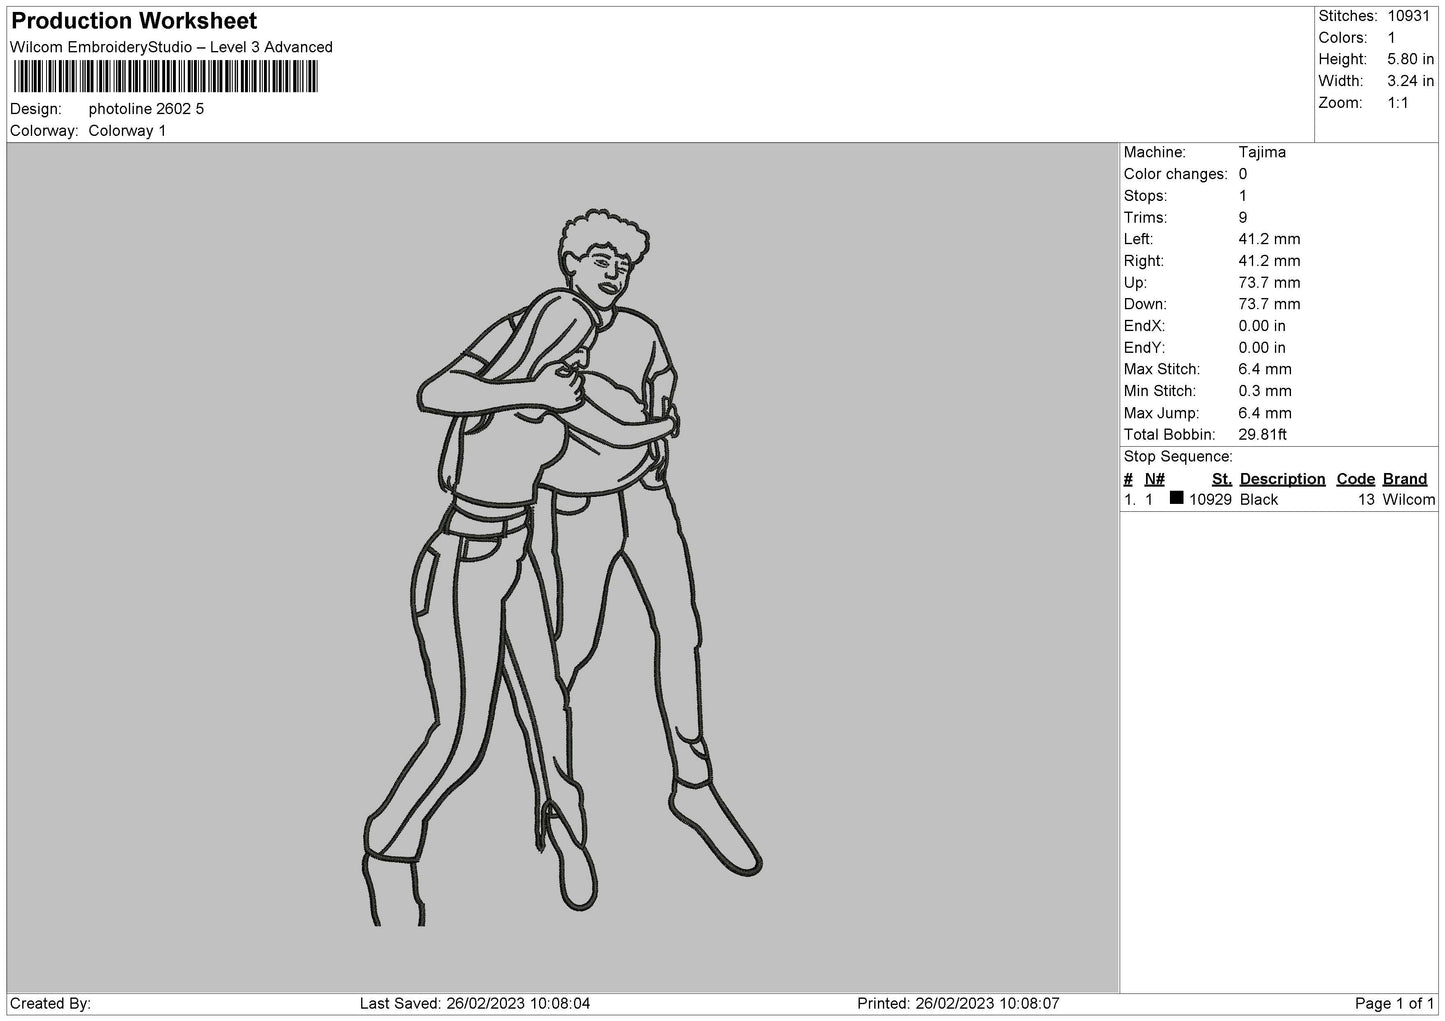1445x1021 pixels.
Task: Click the Machine value Tajima
Action: click(x=1262, y=152)
